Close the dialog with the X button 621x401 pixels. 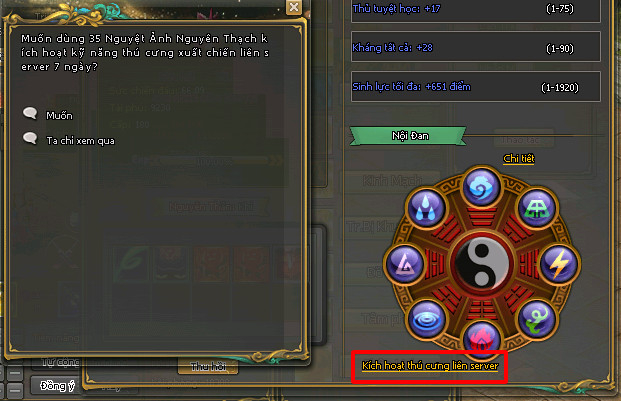tap(294, 7)
